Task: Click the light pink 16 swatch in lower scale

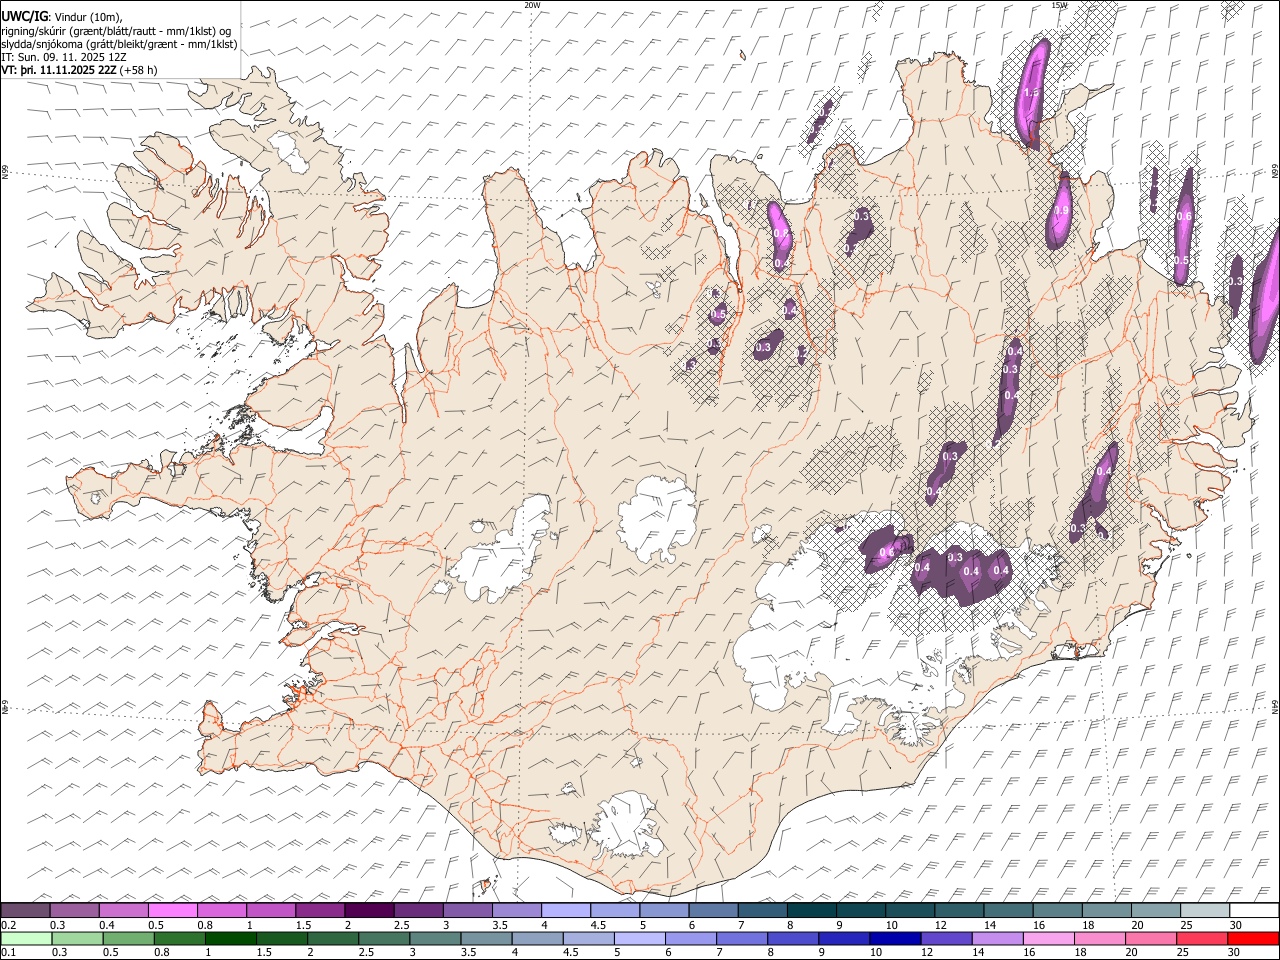Action: 1049,938
